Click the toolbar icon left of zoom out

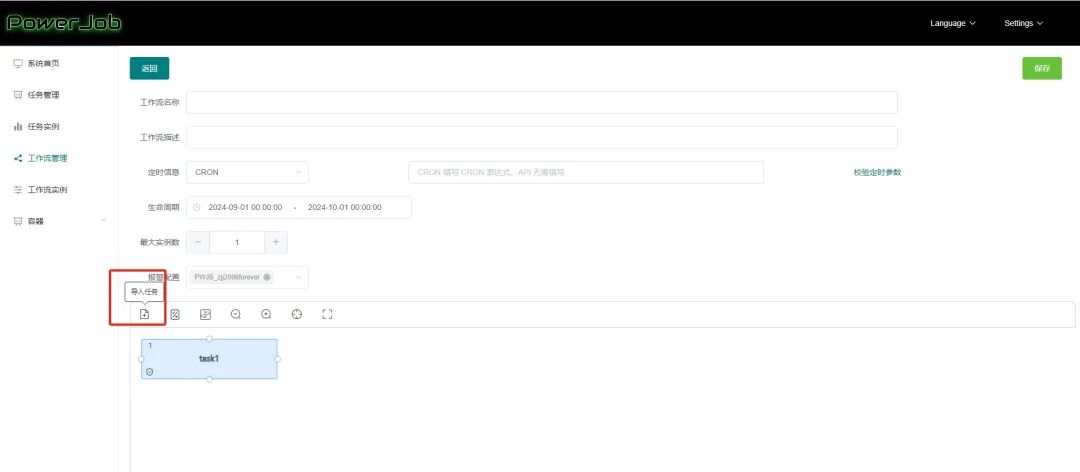pos(205,314)
